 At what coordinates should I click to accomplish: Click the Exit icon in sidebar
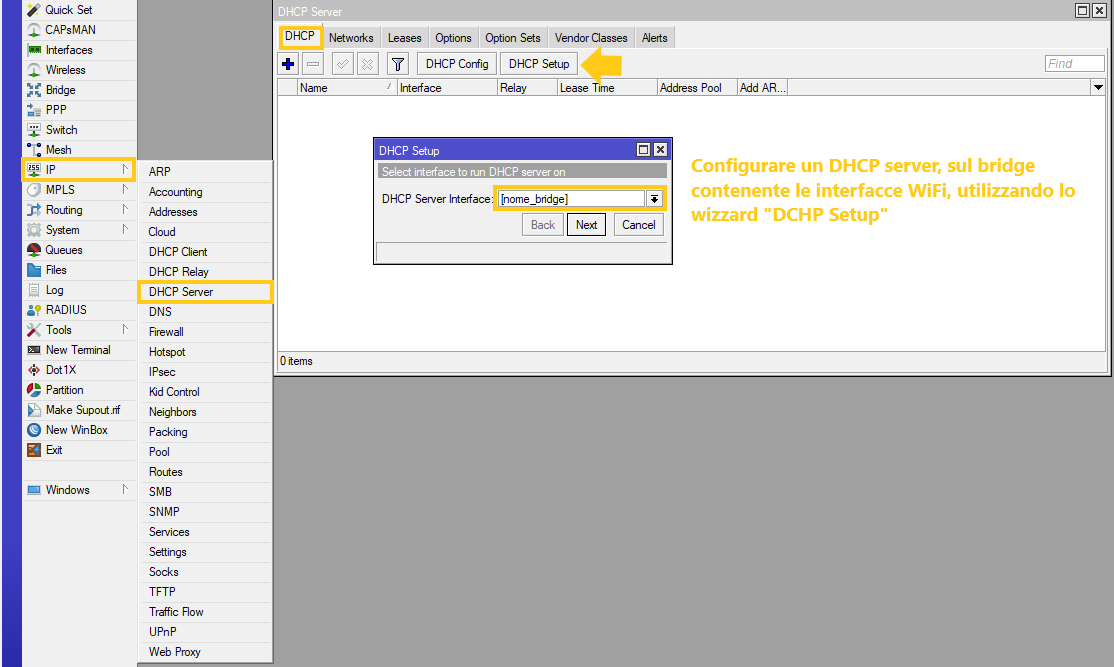click(x=33, y=450)
